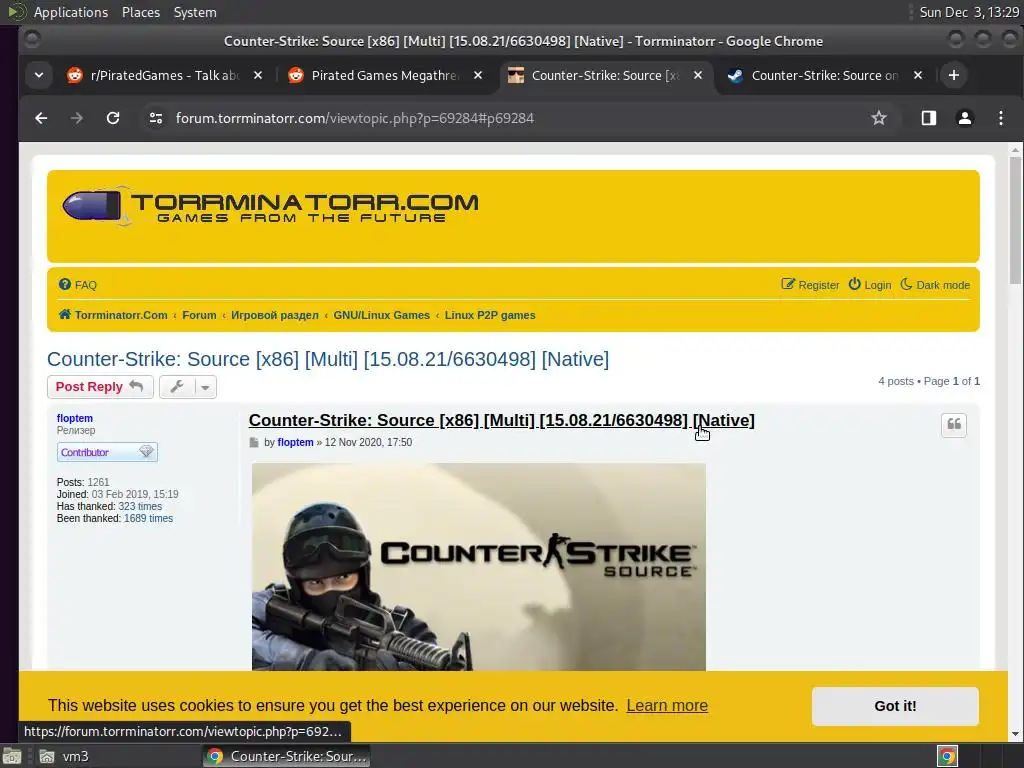Open the tab search dropdown arrow
1024x768 pixels.
click(39, 75)
